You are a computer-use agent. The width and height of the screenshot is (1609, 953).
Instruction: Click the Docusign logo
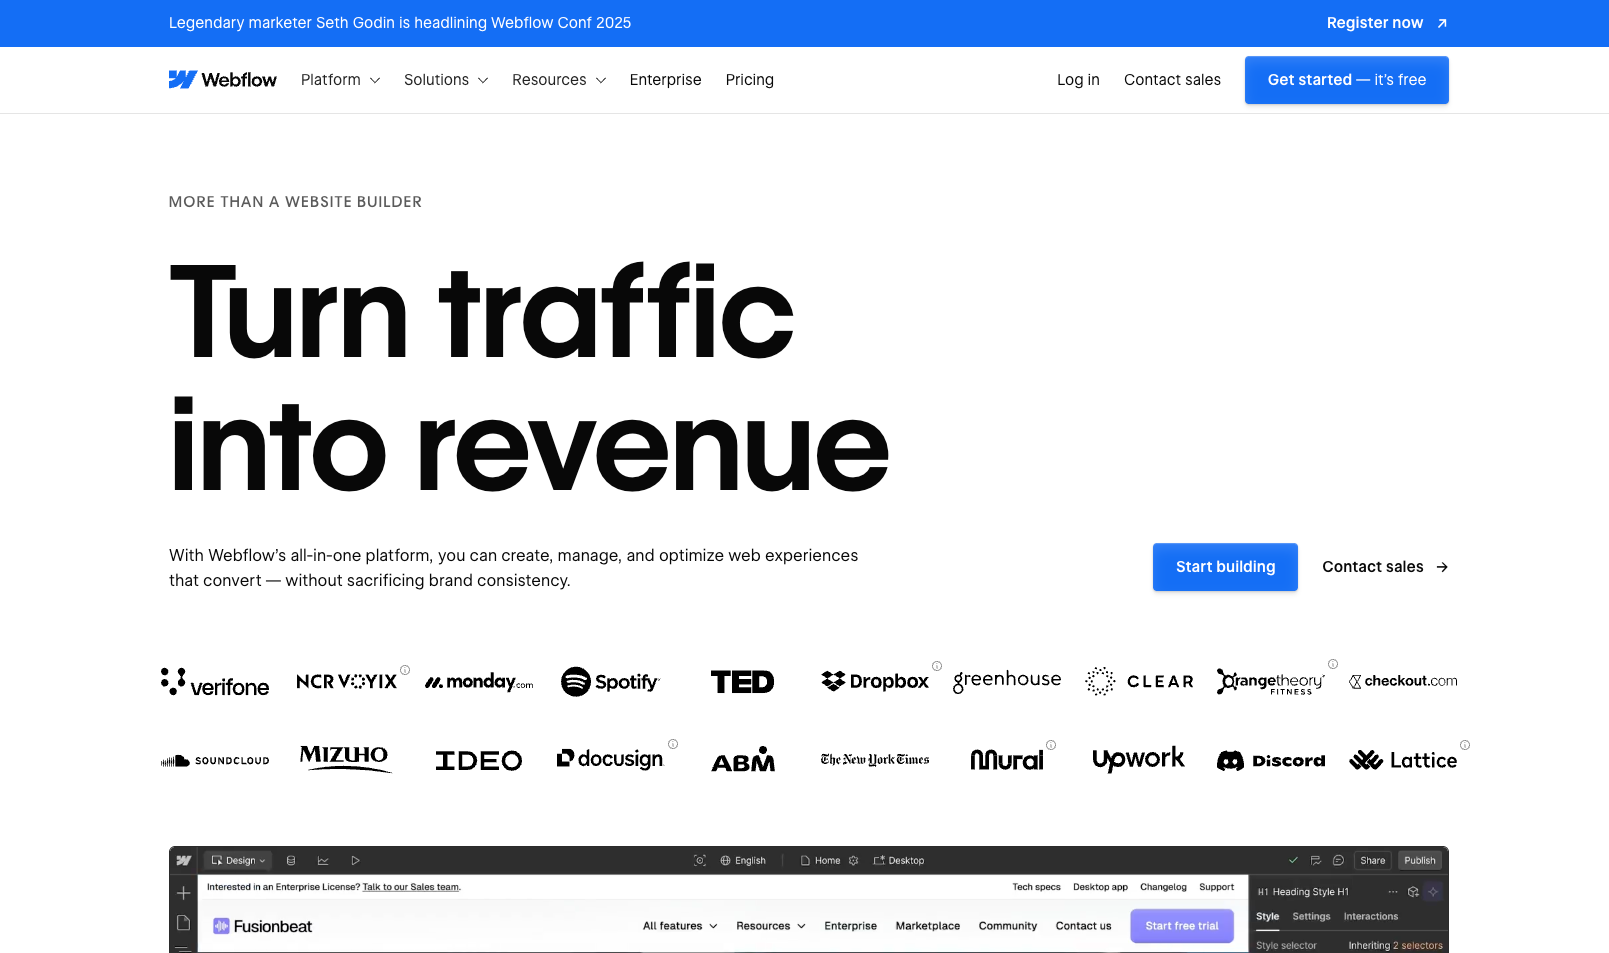click(610, 759)
